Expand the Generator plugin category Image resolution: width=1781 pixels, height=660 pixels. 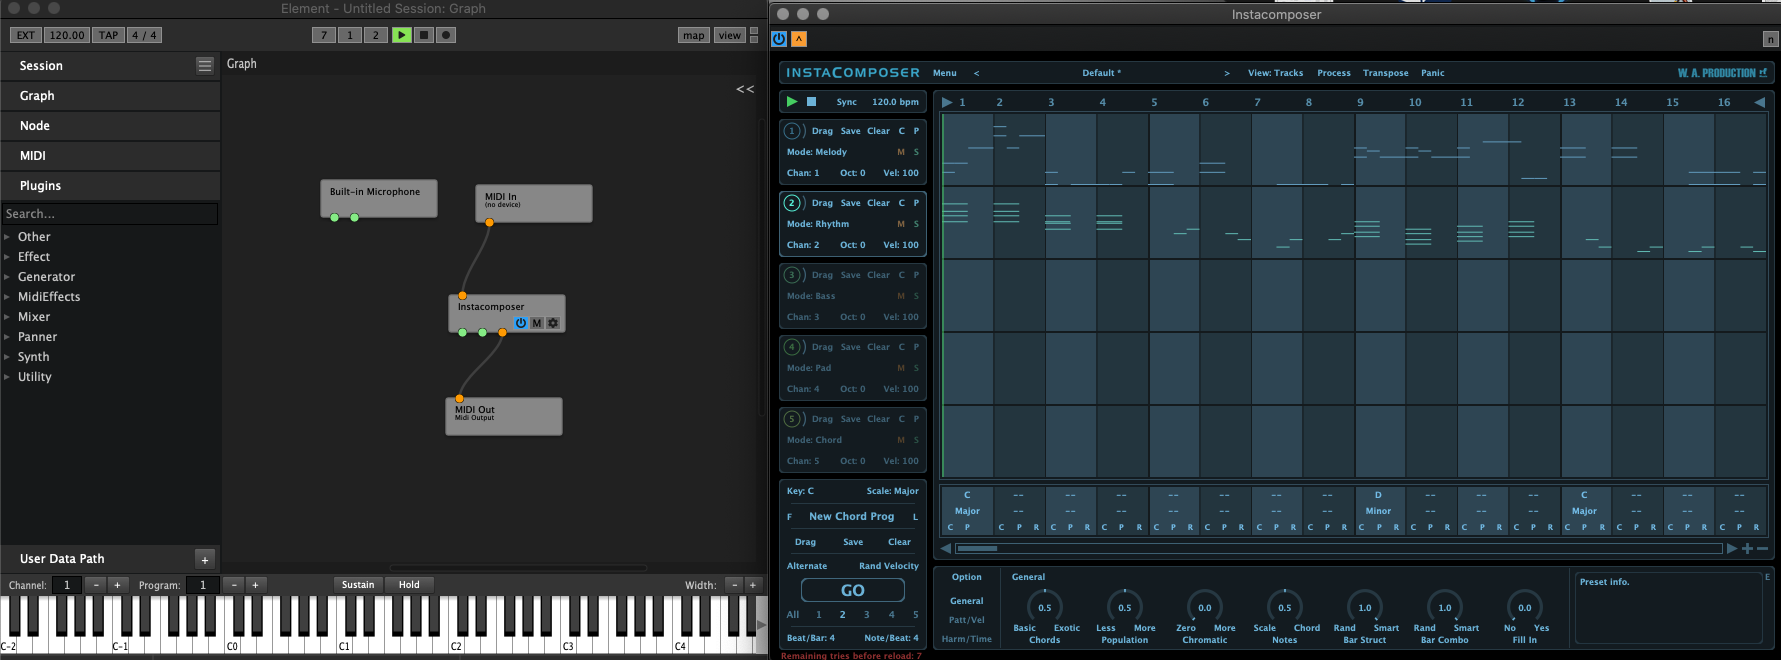tap(7, 277)
